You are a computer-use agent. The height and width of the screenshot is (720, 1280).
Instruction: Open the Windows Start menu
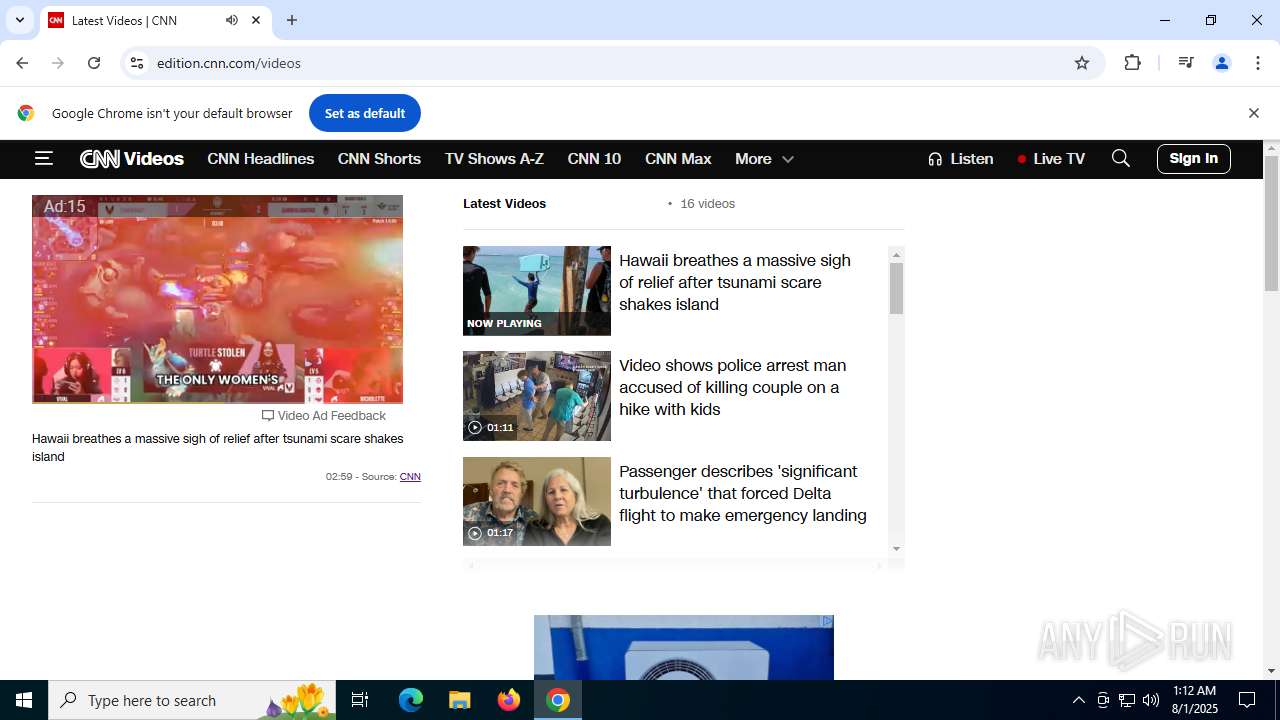[x=24, y=700]
